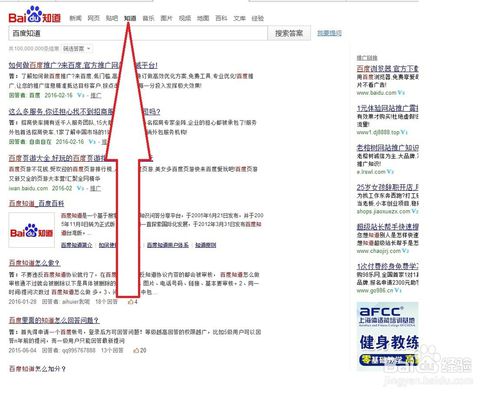
Task: Open sidebar ad 1元体验网站推广
Action: click(x=388, y=108)
